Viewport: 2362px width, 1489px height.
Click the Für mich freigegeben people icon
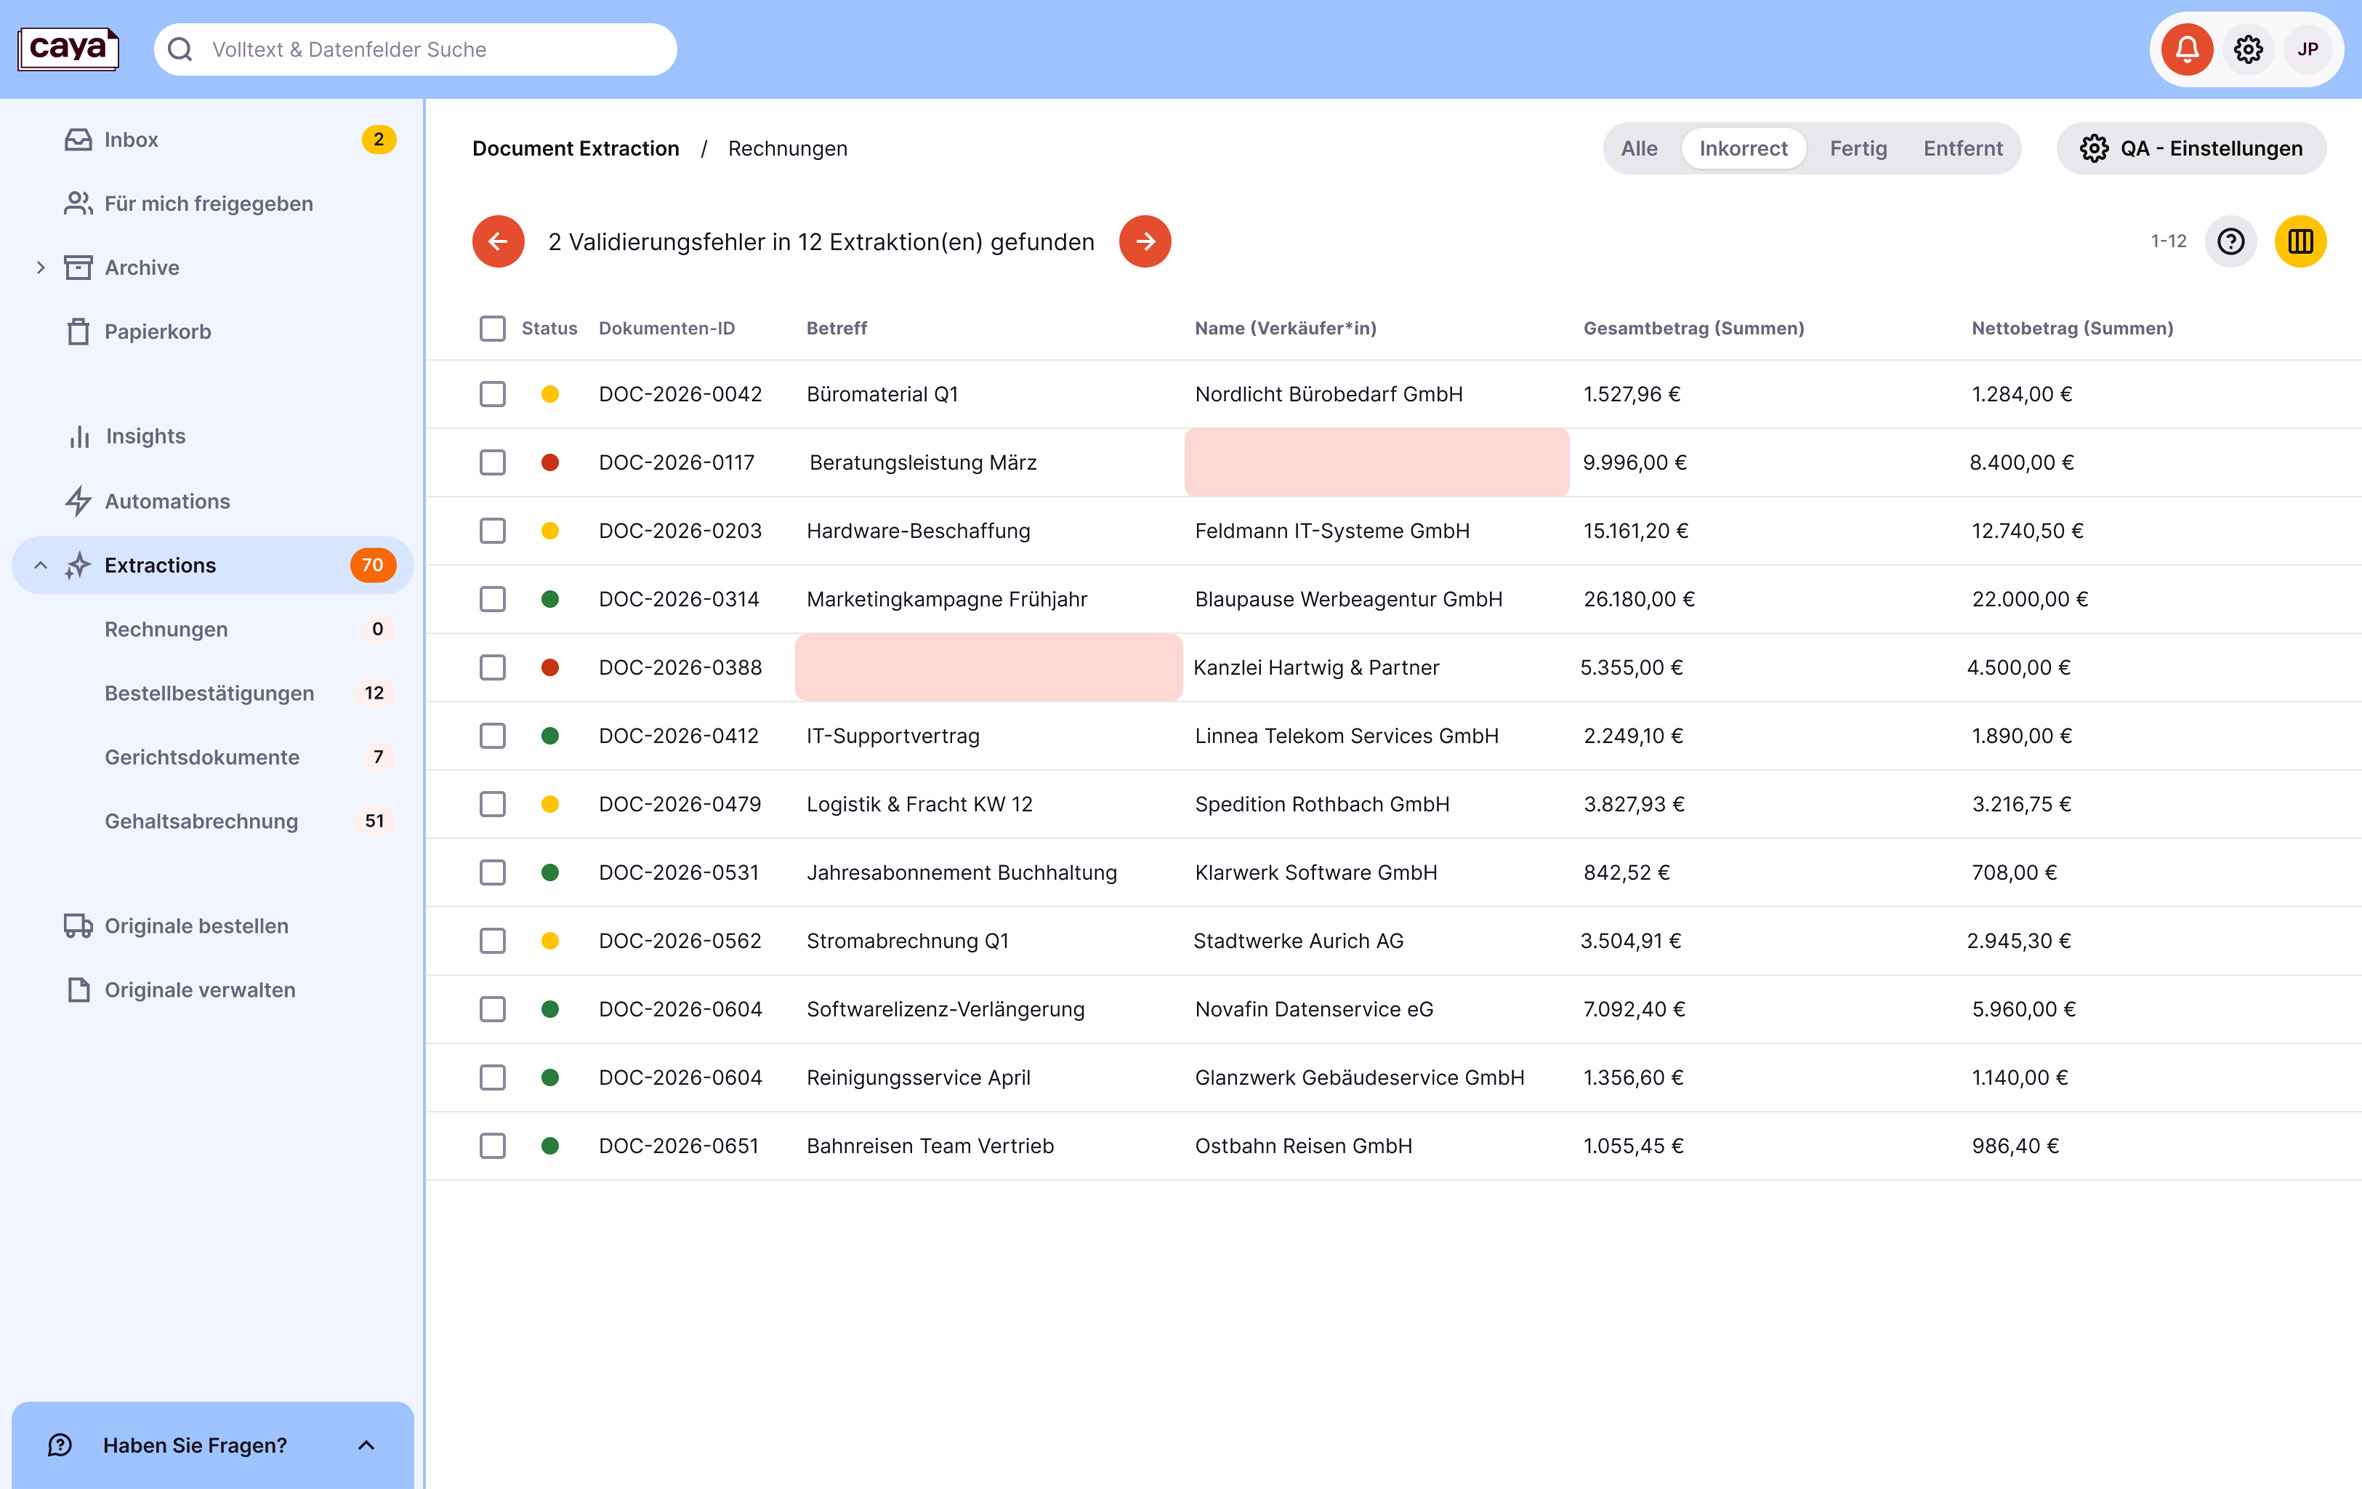click(78, 203)
